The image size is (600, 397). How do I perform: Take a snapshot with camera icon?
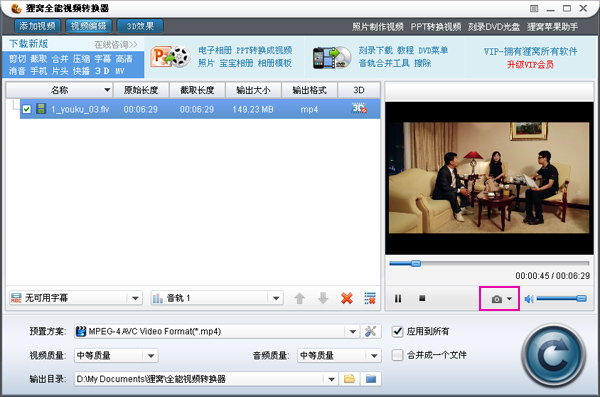(x=497, y=299)
